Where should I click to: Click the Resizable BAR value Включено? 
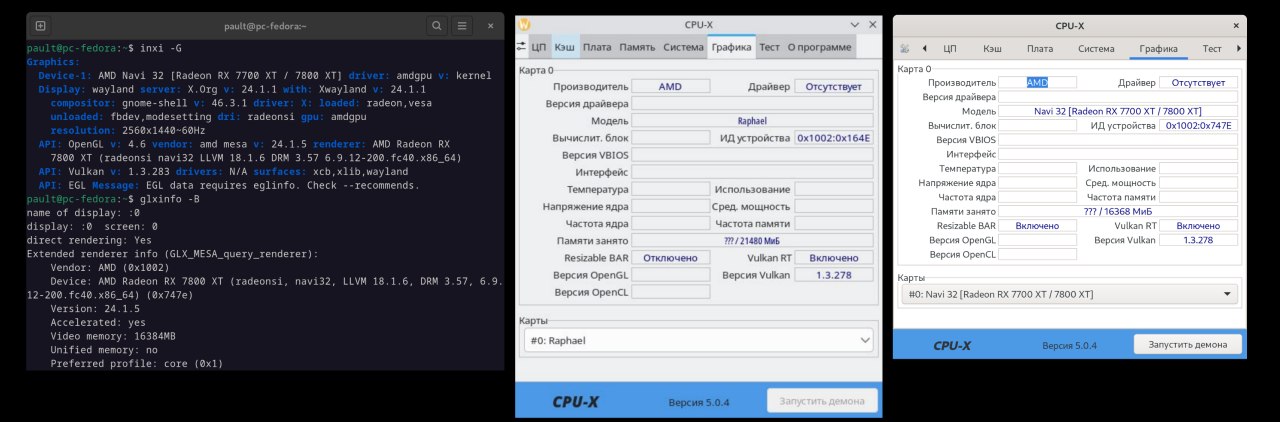coord(1038,226)
